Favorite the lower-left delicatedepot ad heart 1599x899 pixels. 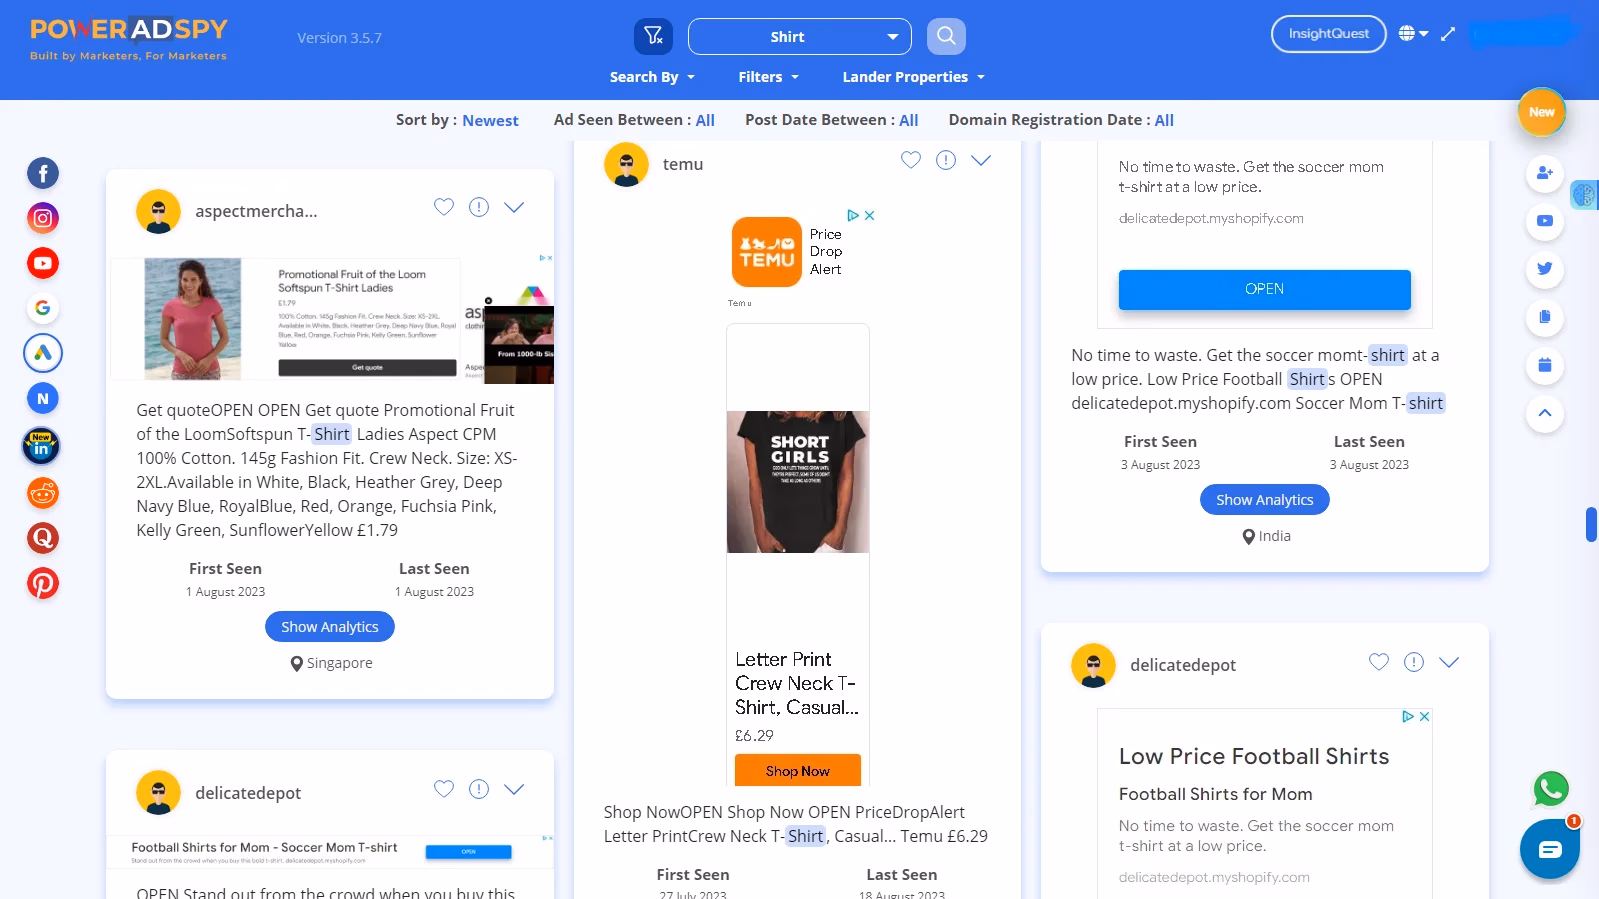444,789
